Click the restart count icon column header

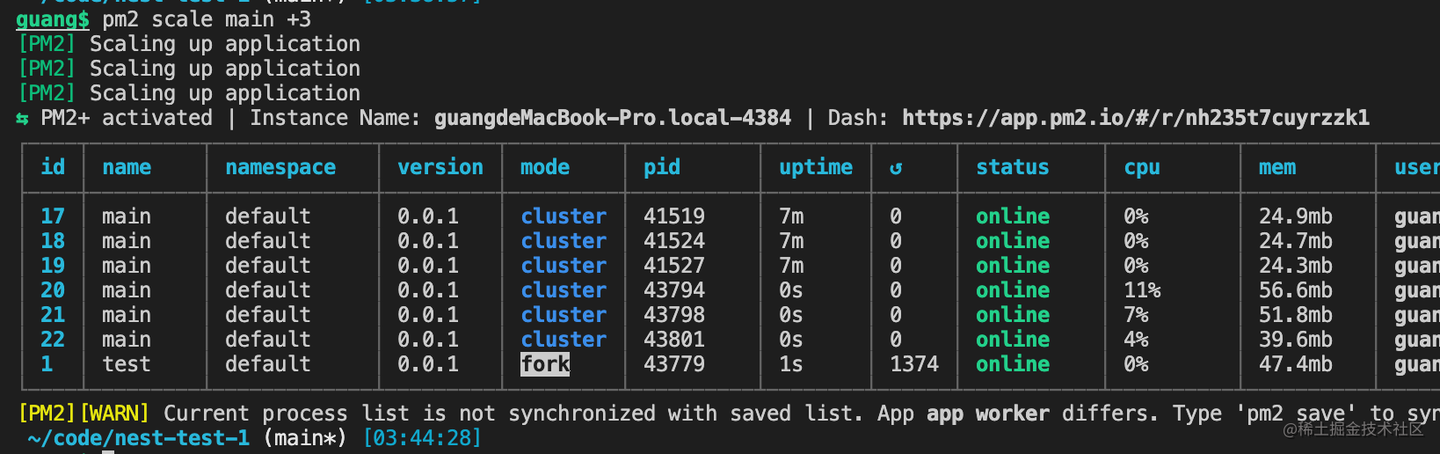[895, 168]
